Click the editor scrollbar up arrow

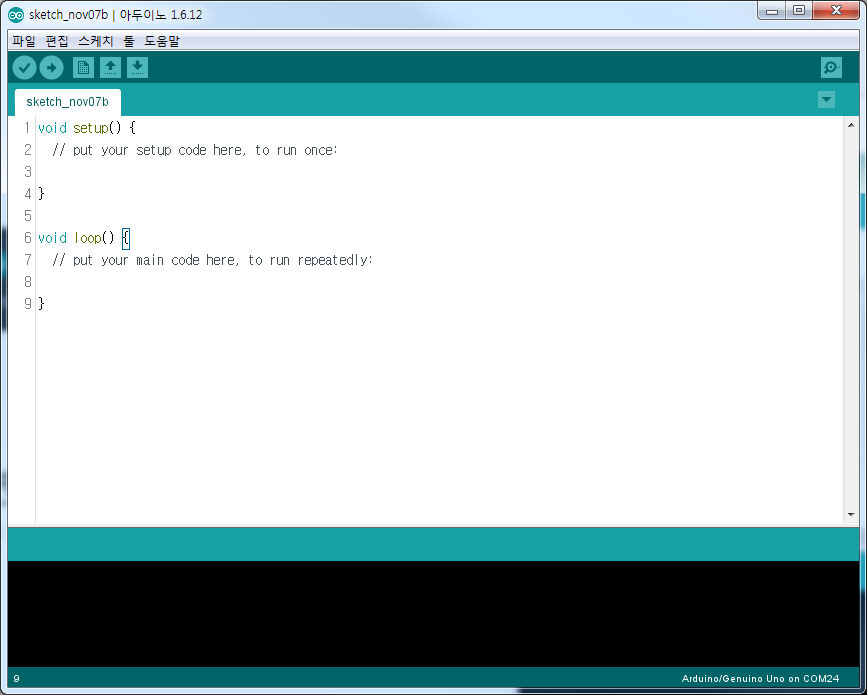tap(851, 125)
